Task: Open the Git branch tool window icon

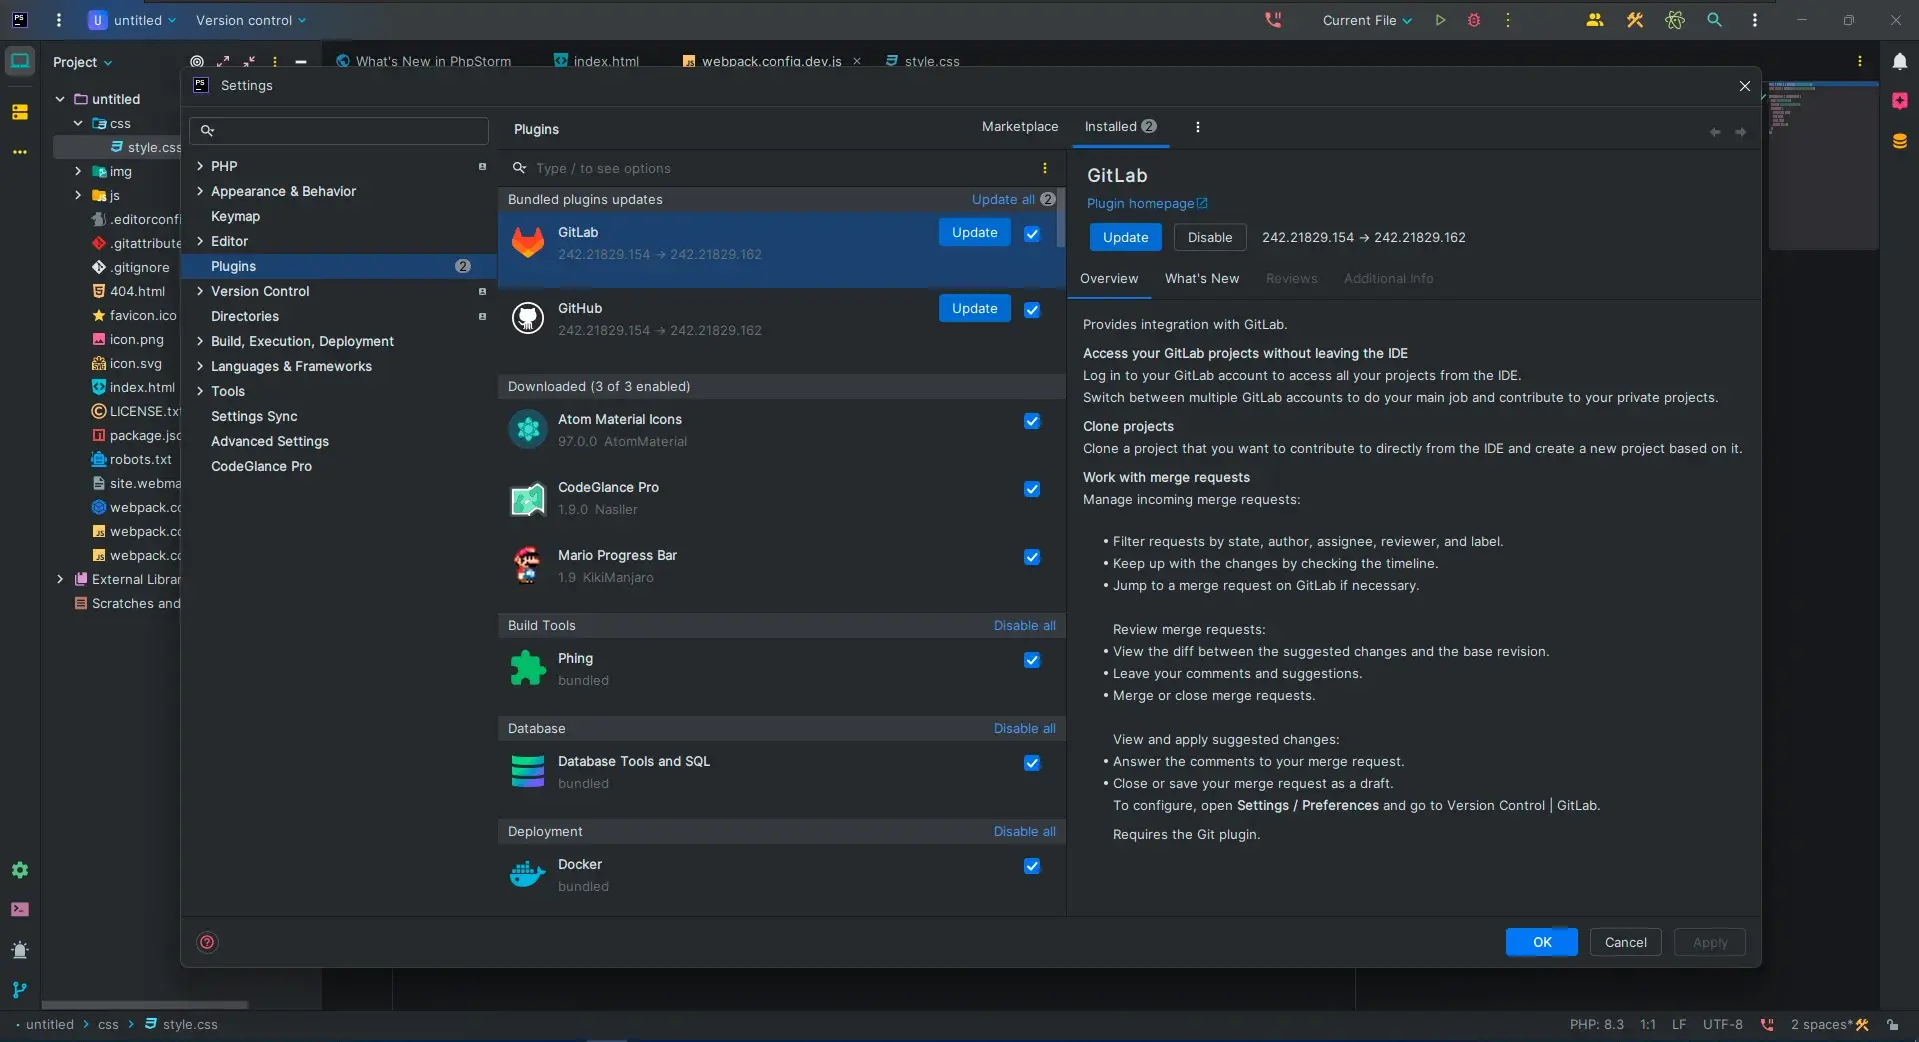Action: pos(20,990)
